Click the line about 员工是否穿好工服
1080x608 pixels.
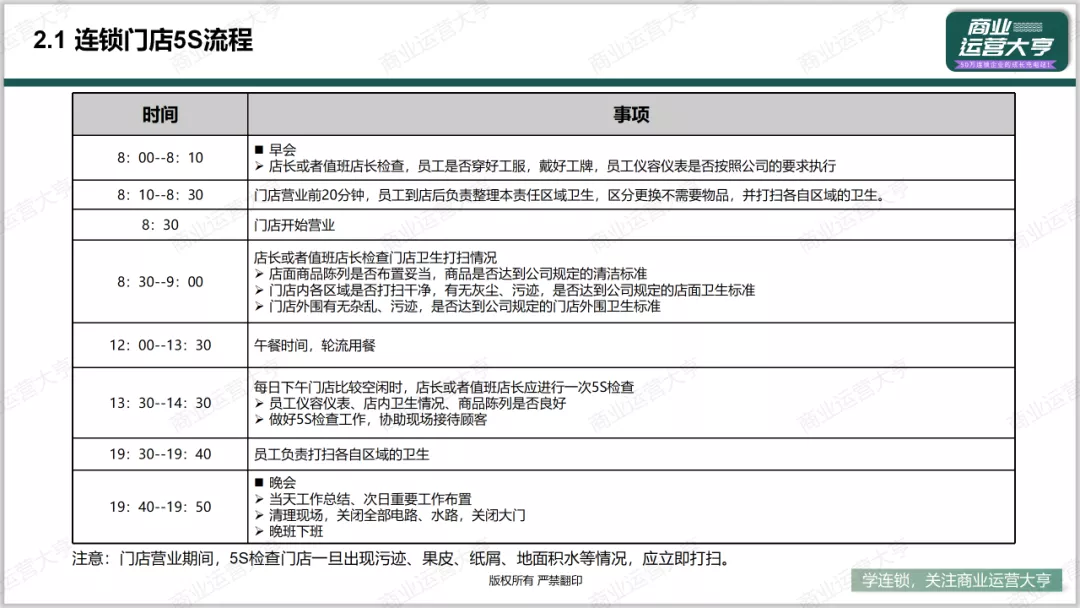pos(552,166)
